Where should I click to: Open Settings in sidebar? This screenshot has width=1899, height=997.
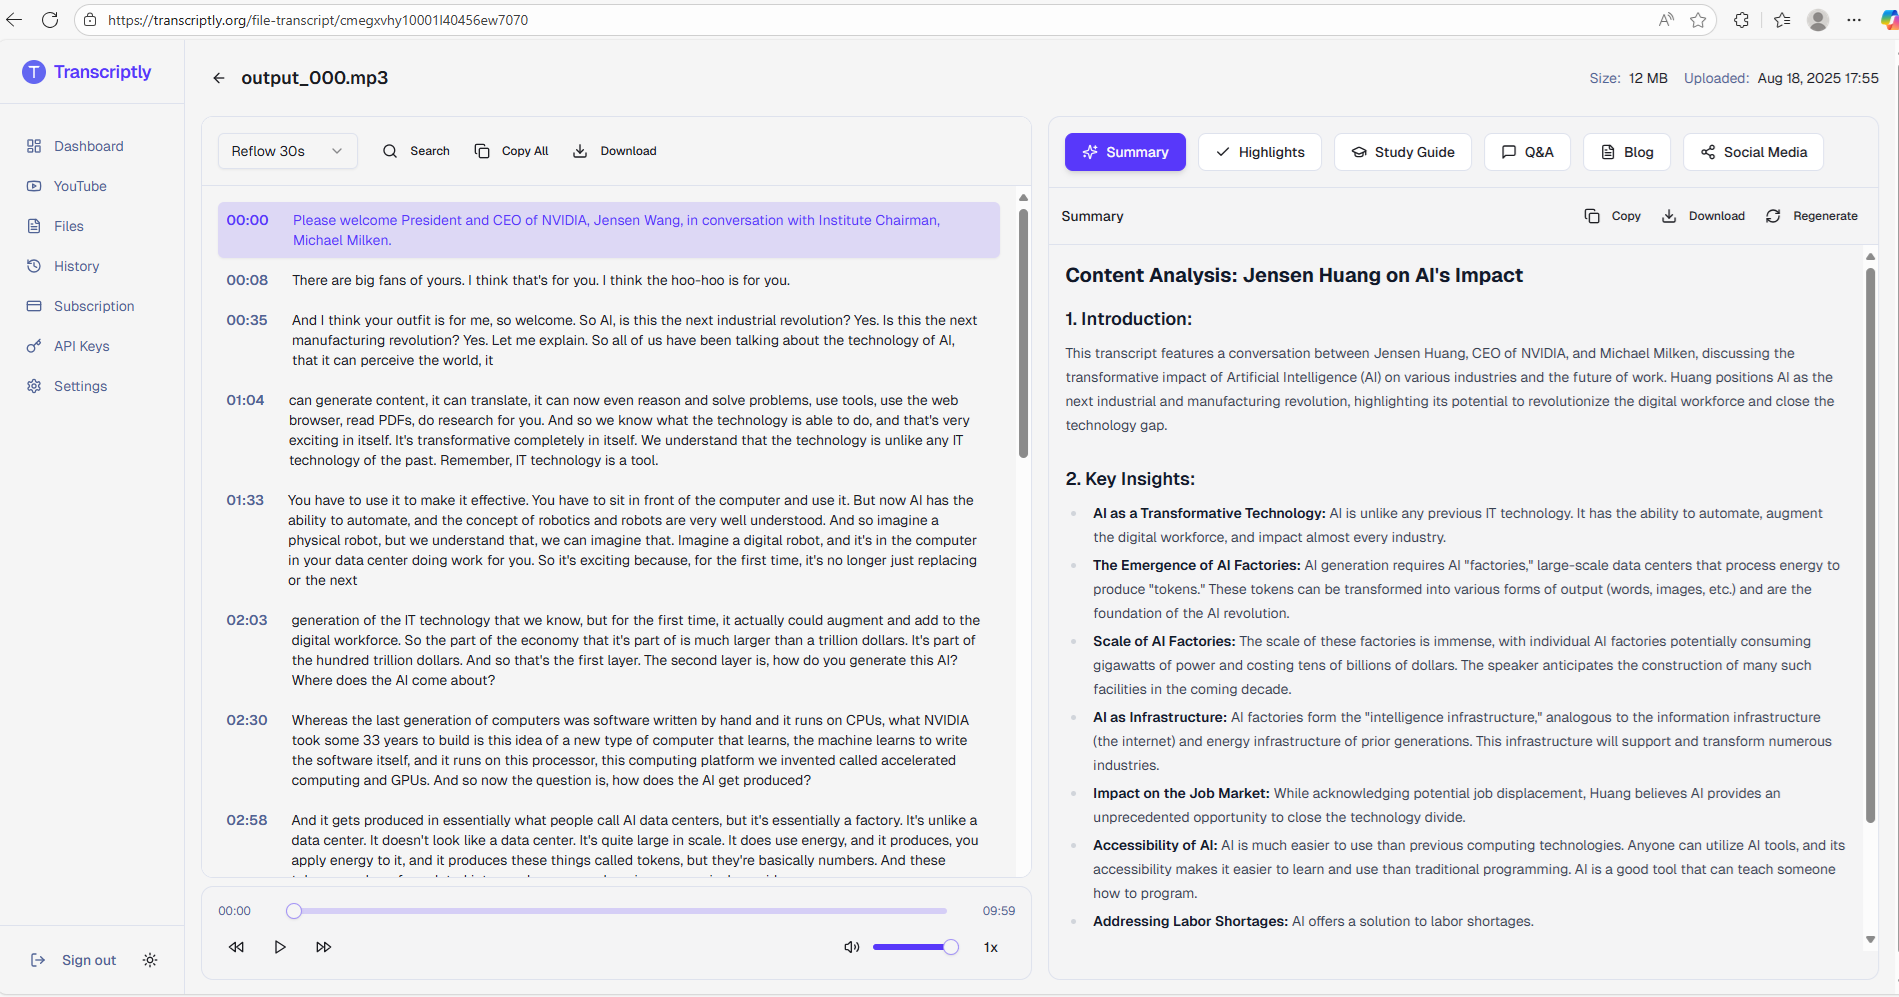point(68,386)
